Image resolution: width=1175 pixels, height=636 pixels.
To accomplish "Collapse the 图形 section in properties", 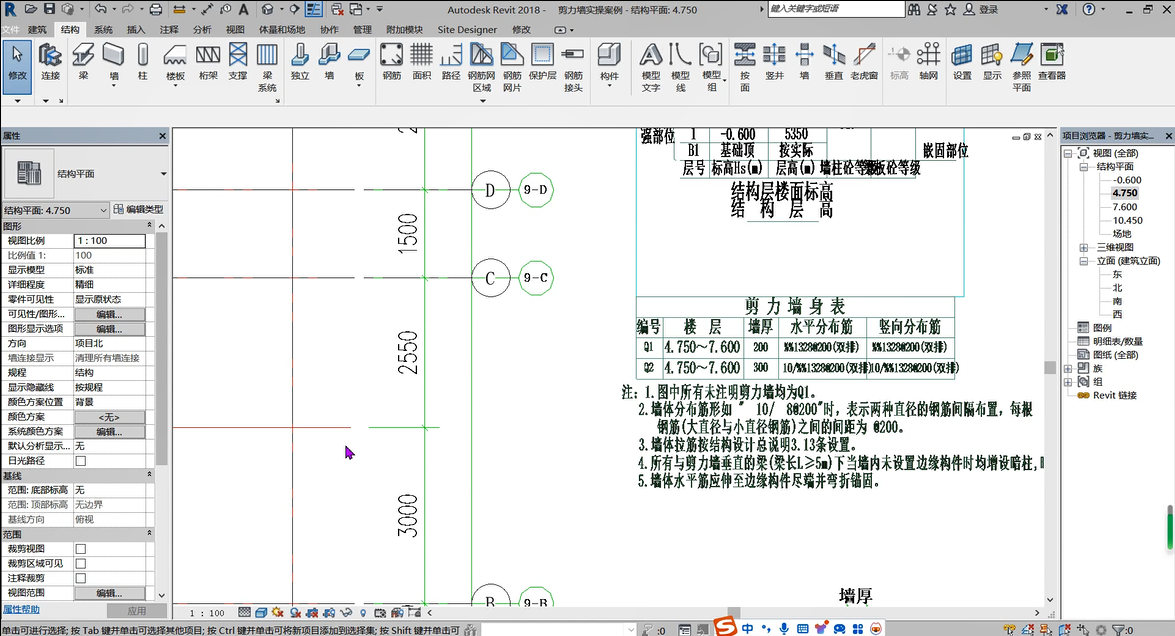I will pyautogui.click(x=149, y=225).
